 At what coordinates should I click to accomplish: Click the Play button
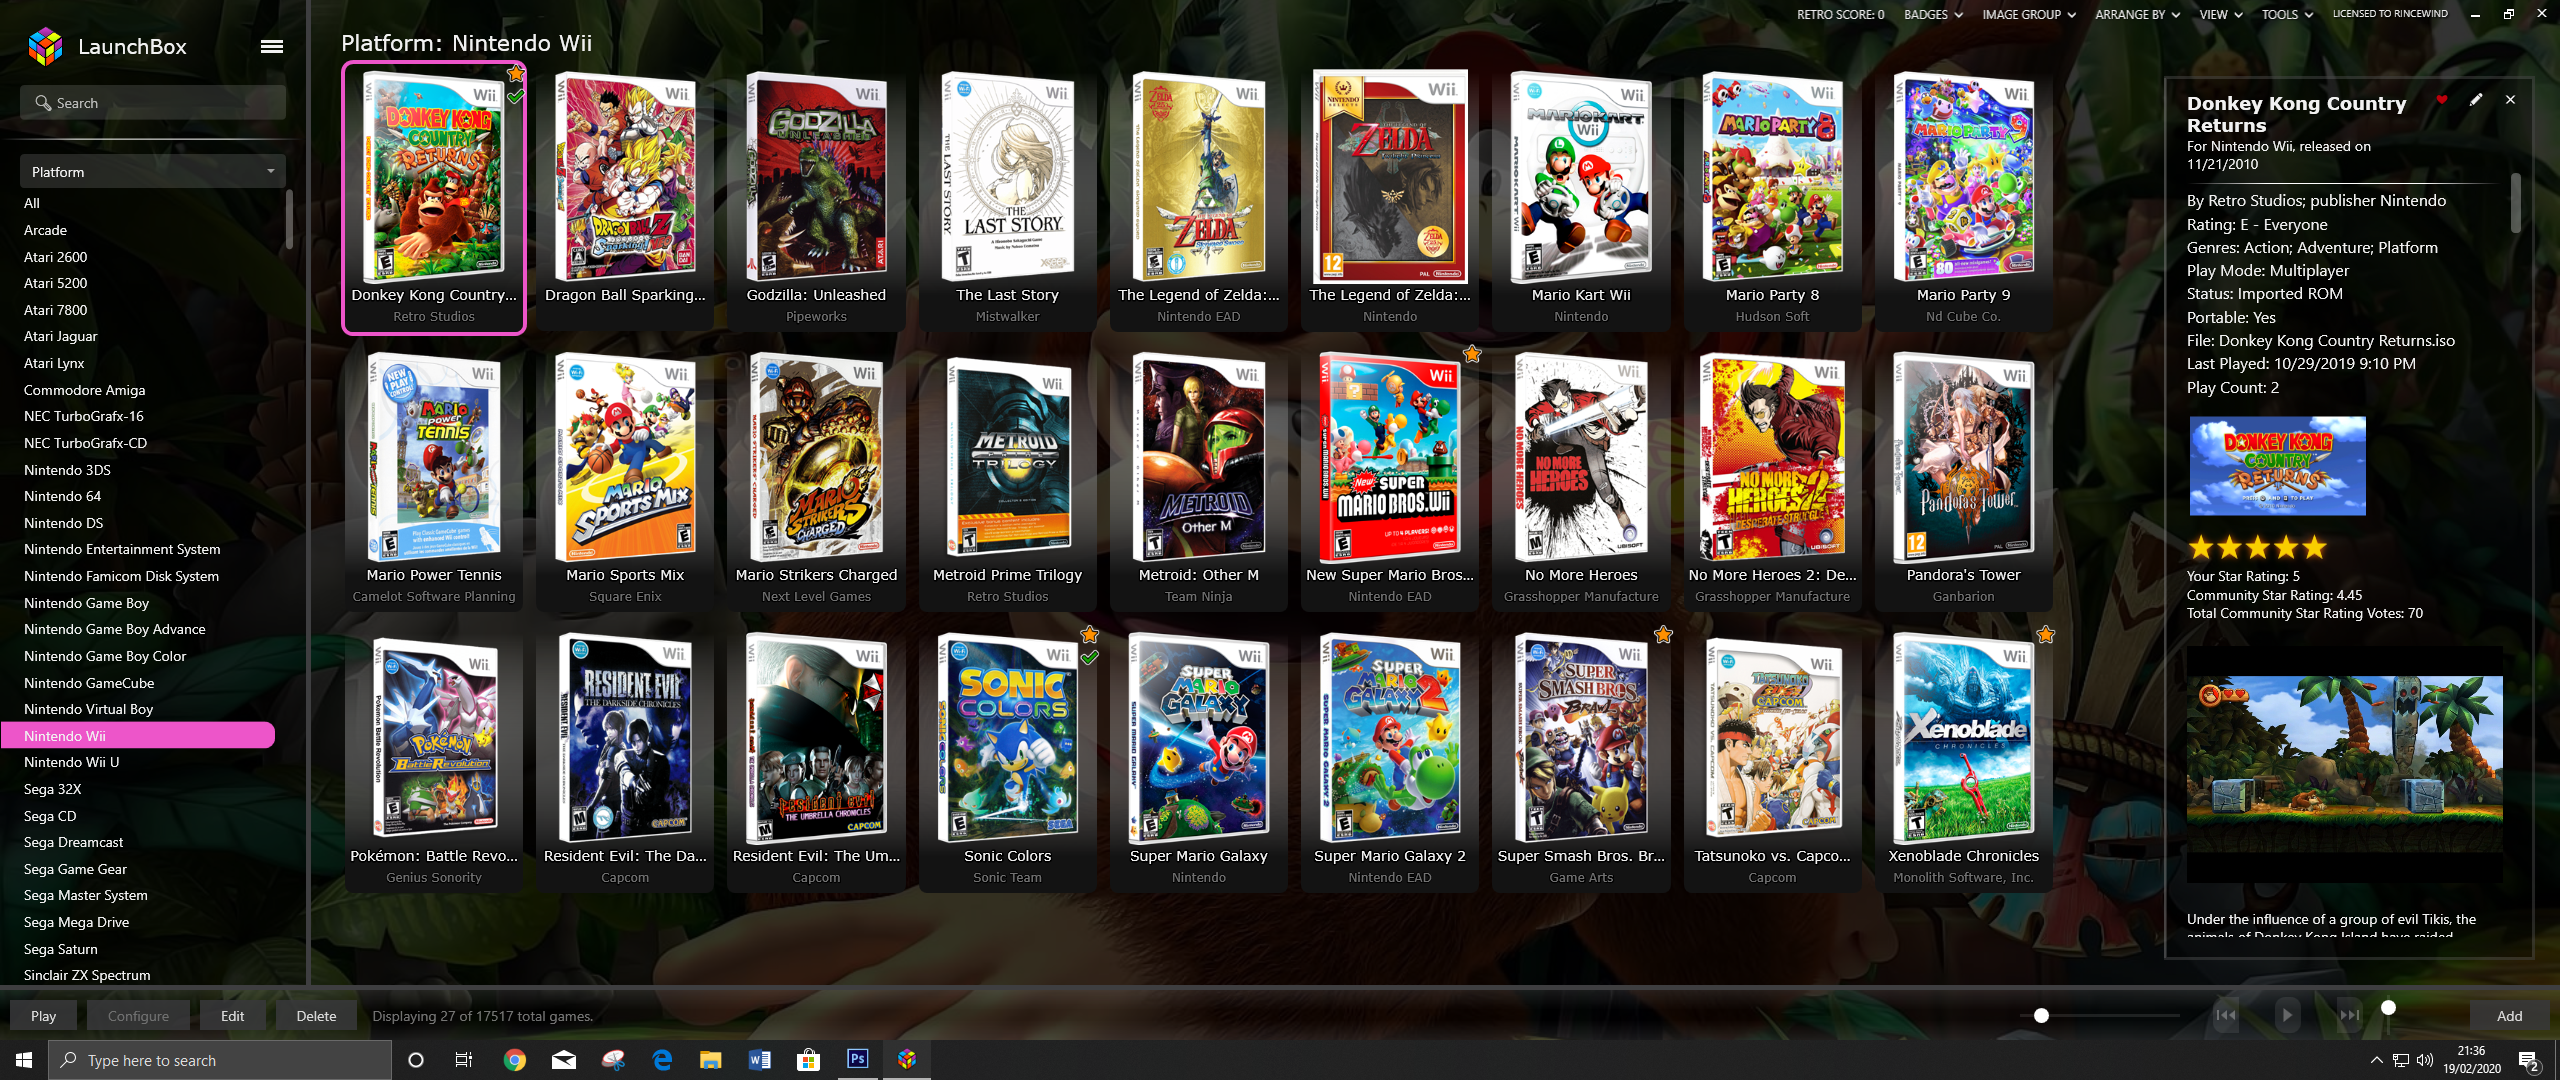pyautogui.click(x=43, y=1016)
